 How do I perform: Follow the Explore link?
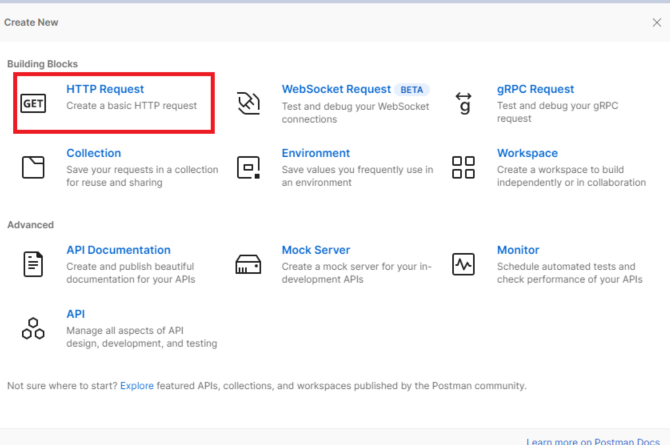point(137,386)
